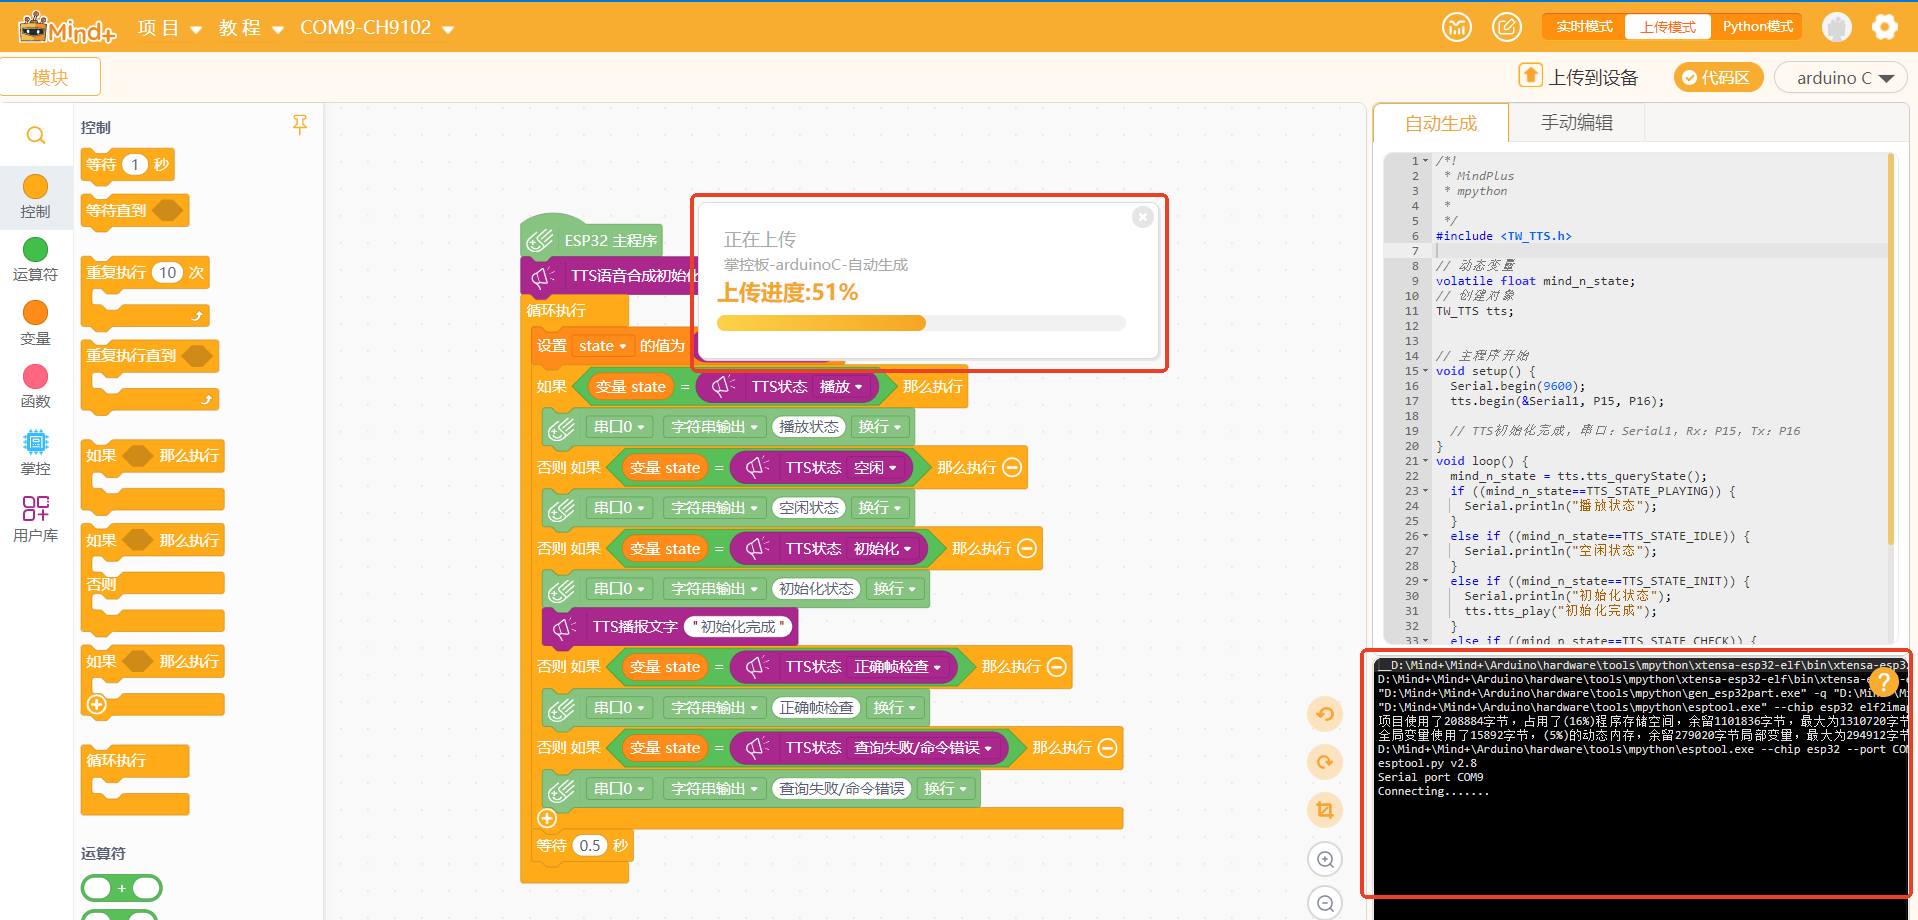Fold the else-if block at line 26
1918x920 pixels.
(1426, 536)
